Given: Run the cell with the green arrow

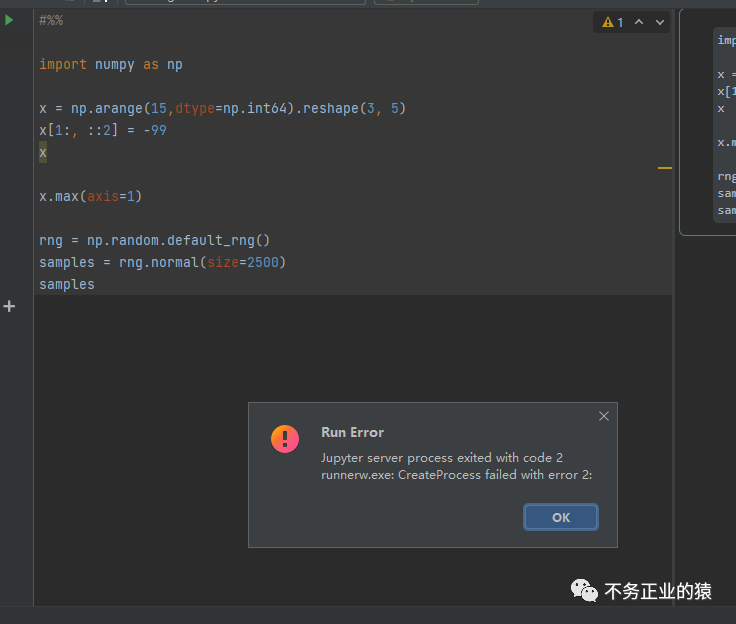Looking at the screenshot, I should [x=10, y=20].
